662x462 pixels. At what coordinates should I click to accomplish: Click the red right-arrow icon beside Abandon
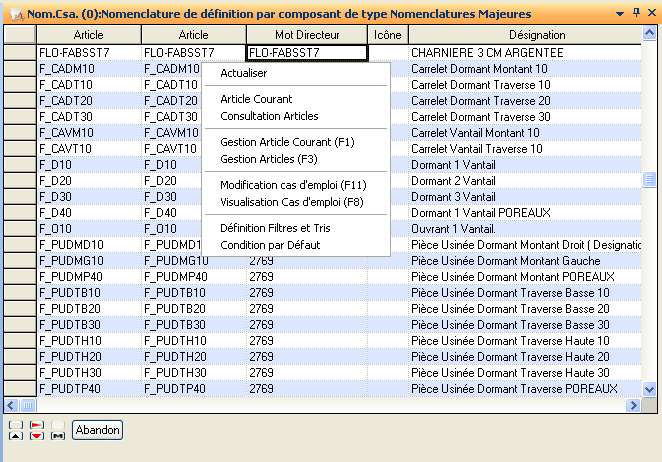tap(37, 424)
